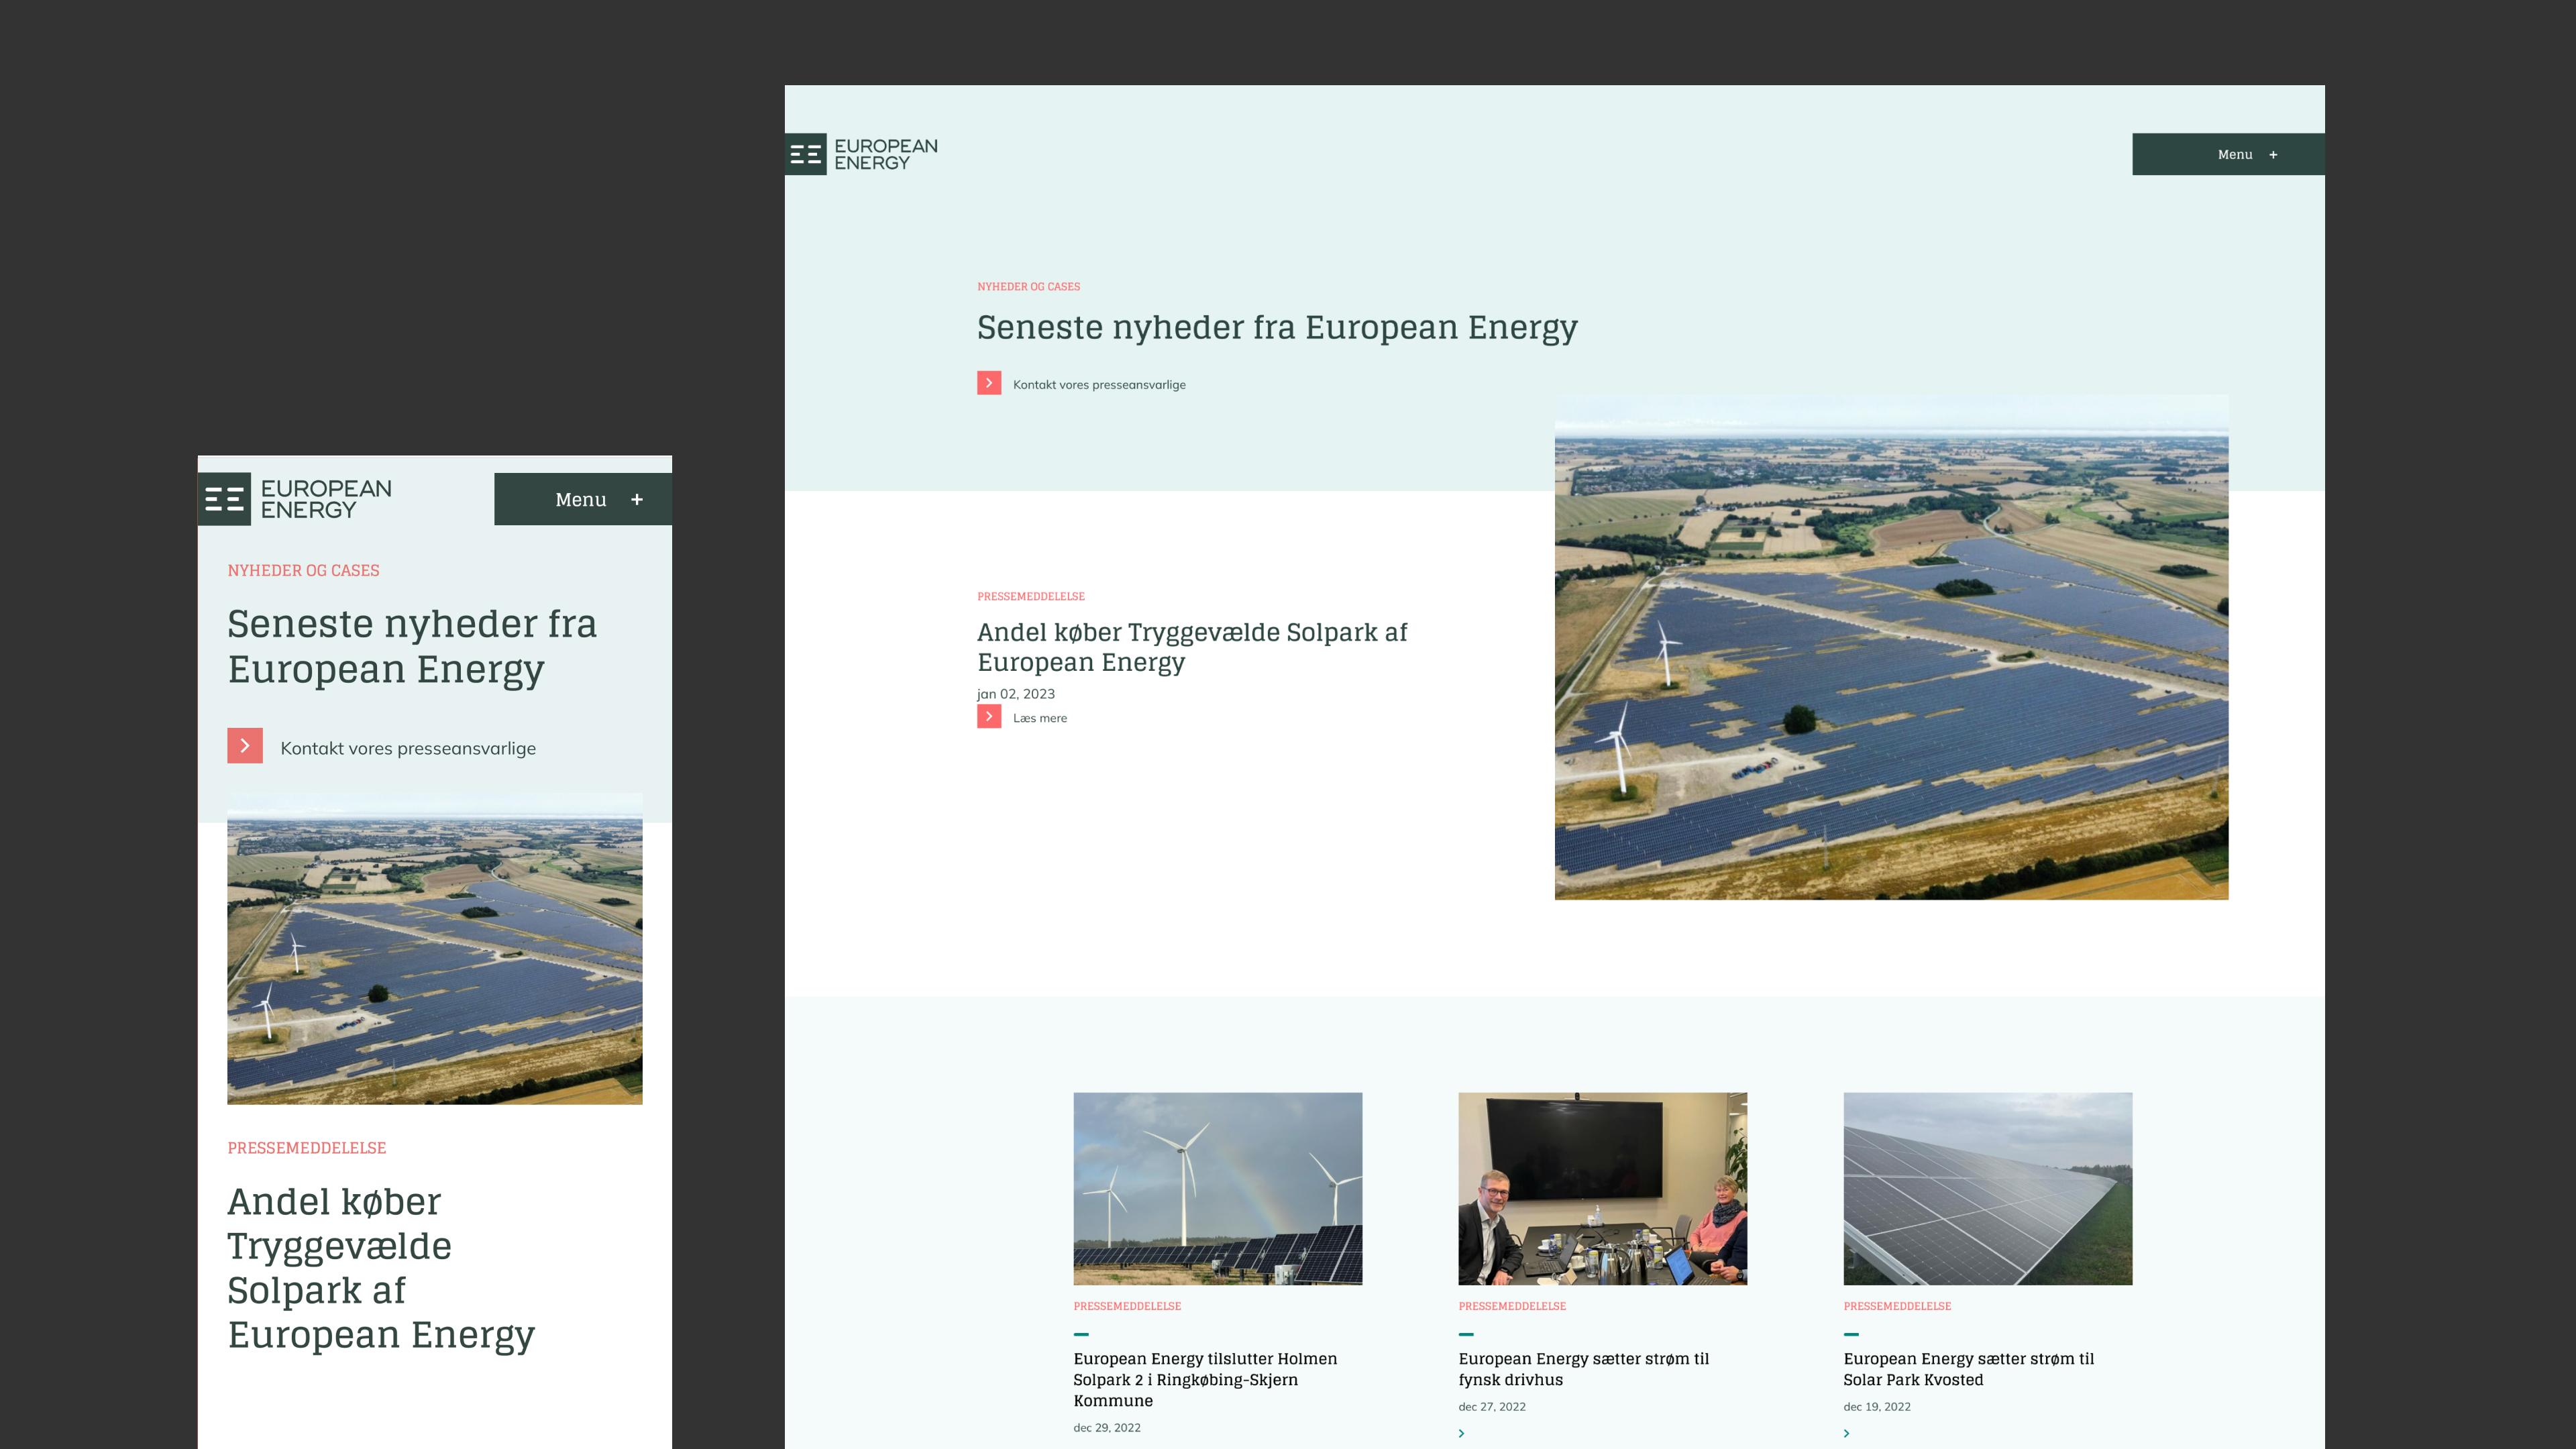Click the red arrow beside Læs mere

tap(989, 716)
